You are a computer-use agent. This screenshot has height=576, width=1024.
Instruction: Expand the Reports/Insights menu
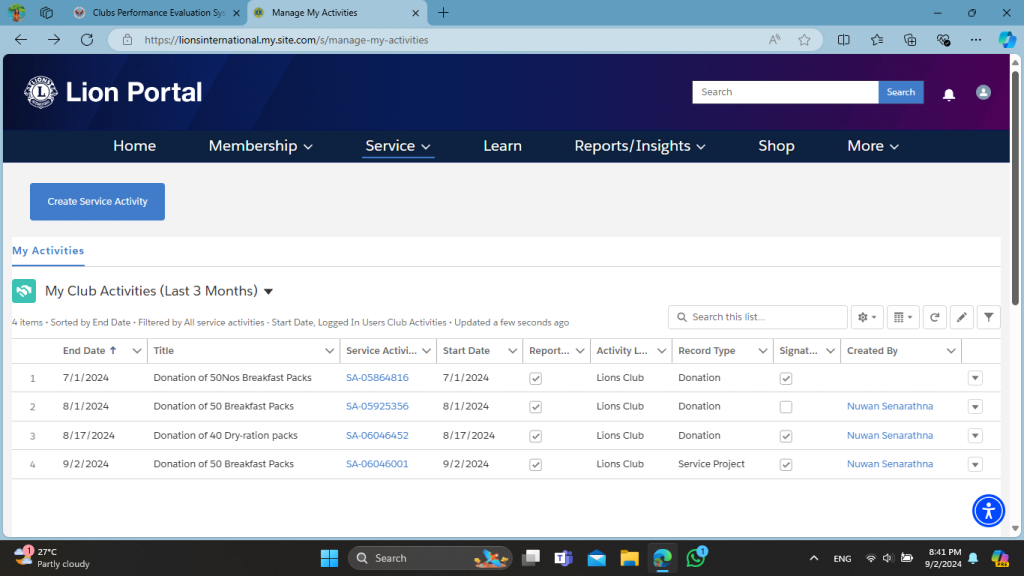640,146
